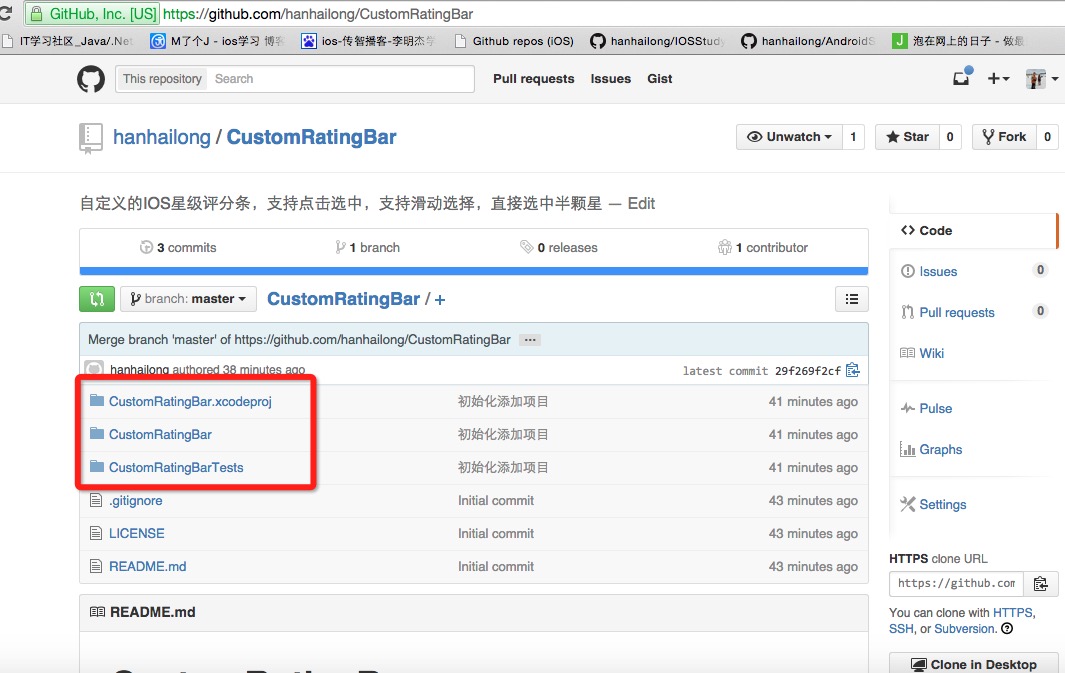This screenshot has width=1065, height=673.
Task: Open Issues in top navigation
Action: point(611,79)
